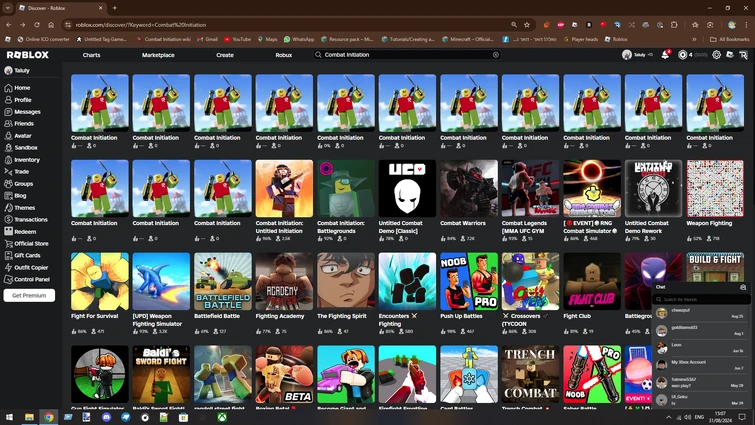Open the Robux balance icon
This screenshot has width=755, height=425.
[682, 55]
